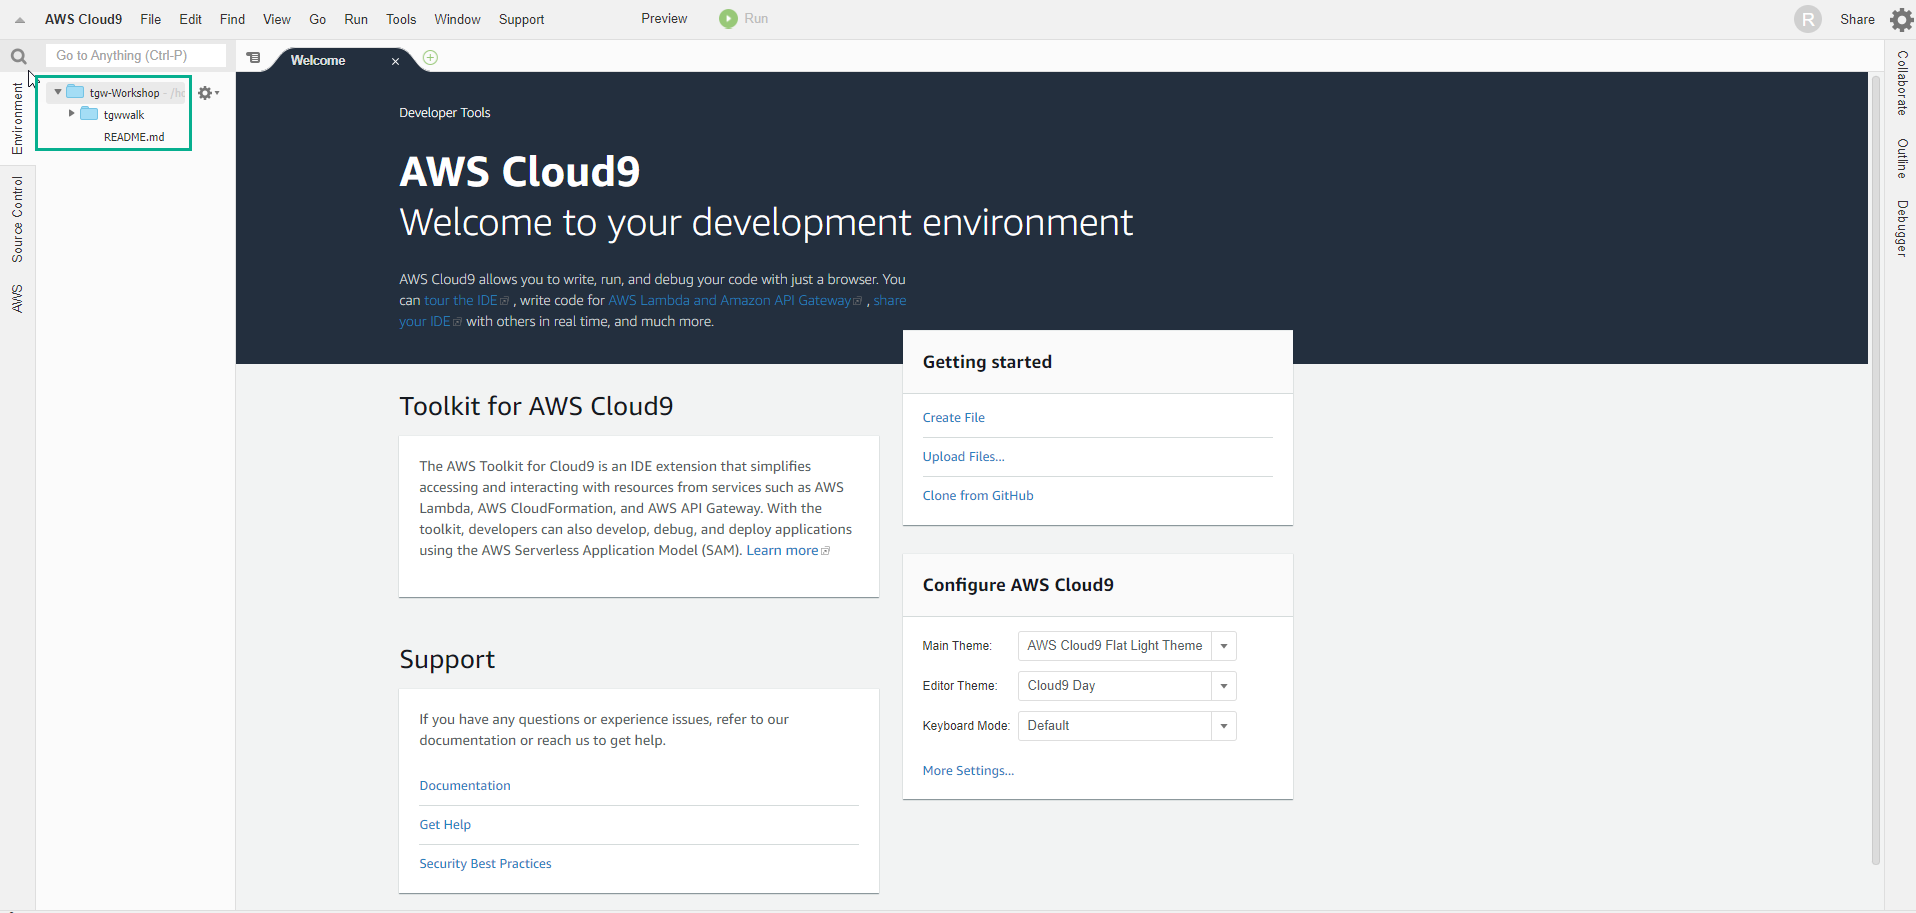Open the View menu
The image size is (1916, 913).
tap(277, 19)
